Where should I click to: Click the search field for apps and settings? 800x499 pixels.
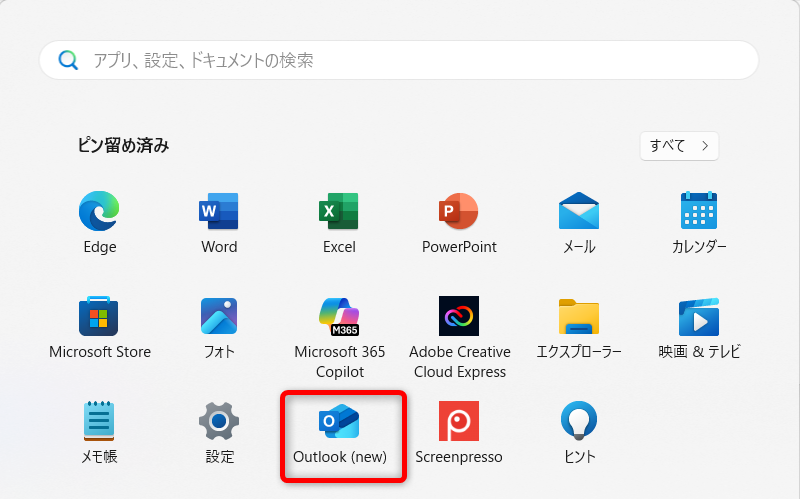tap(400, 60)
